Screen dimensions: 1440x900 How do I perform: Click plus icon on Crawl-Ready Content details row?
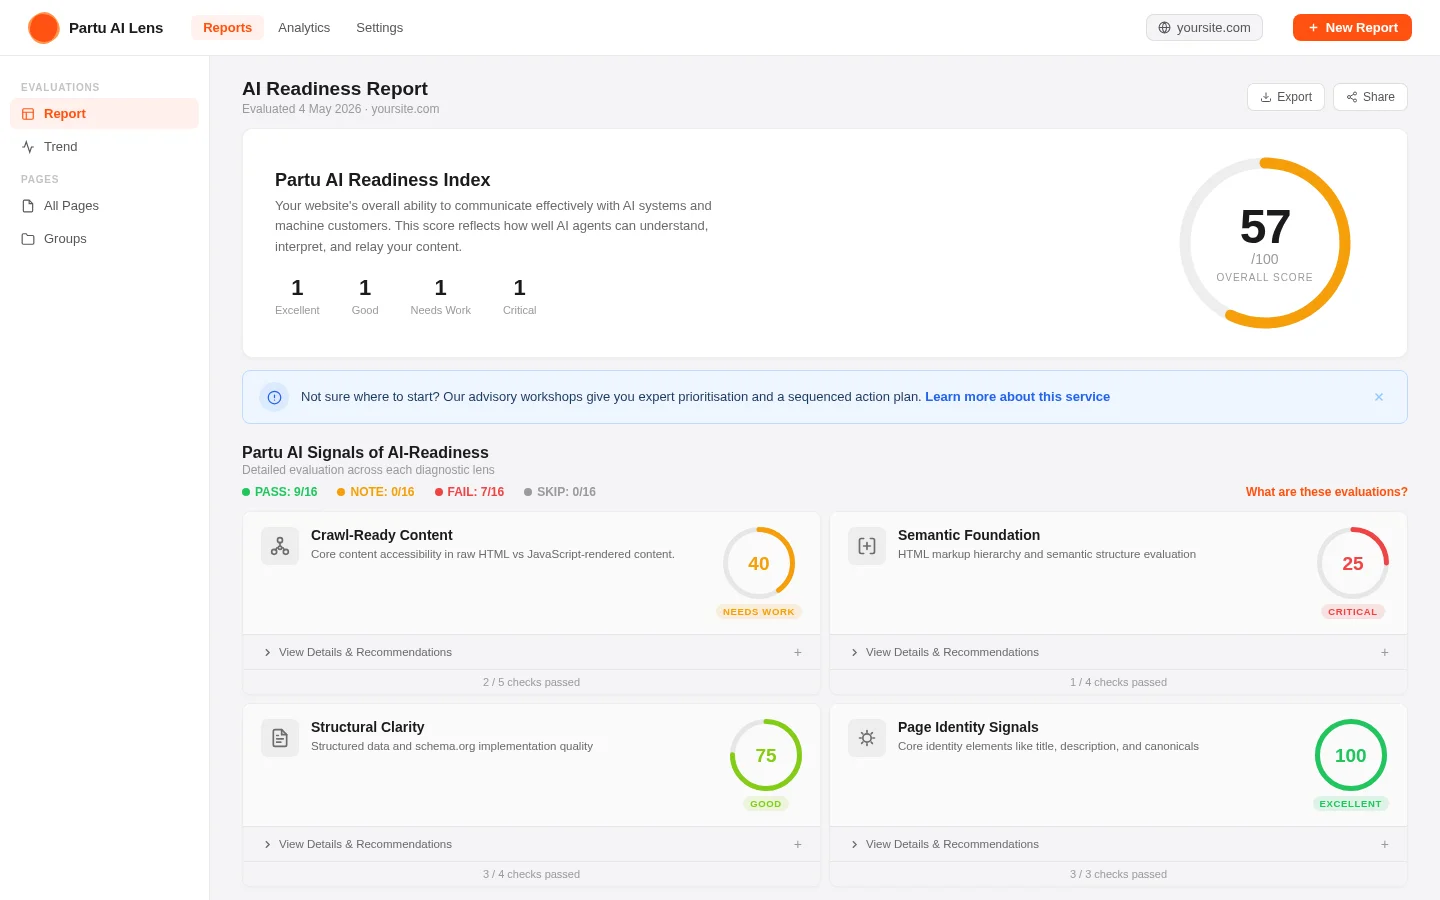coord(798,652)
